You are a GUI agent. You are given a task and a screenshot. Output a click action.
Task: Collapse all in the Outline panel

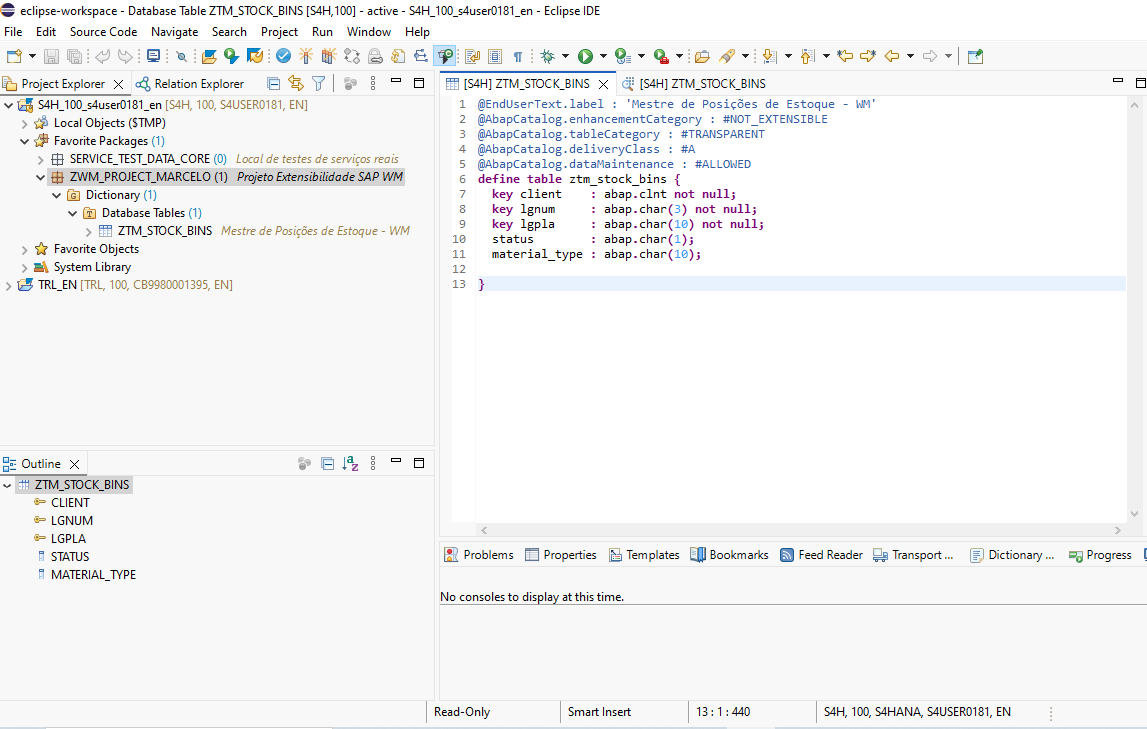click(327, 464)
